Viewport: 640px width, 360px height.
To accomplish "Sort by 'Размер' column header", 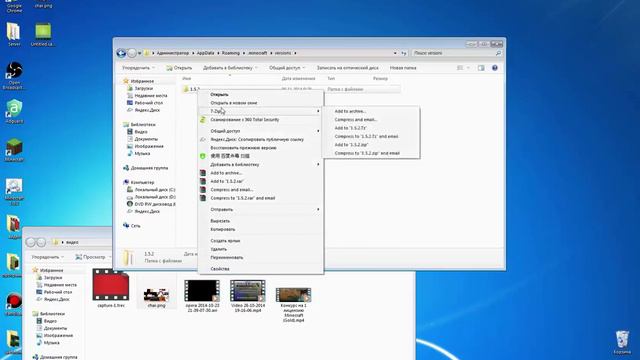I will (380, 78).
